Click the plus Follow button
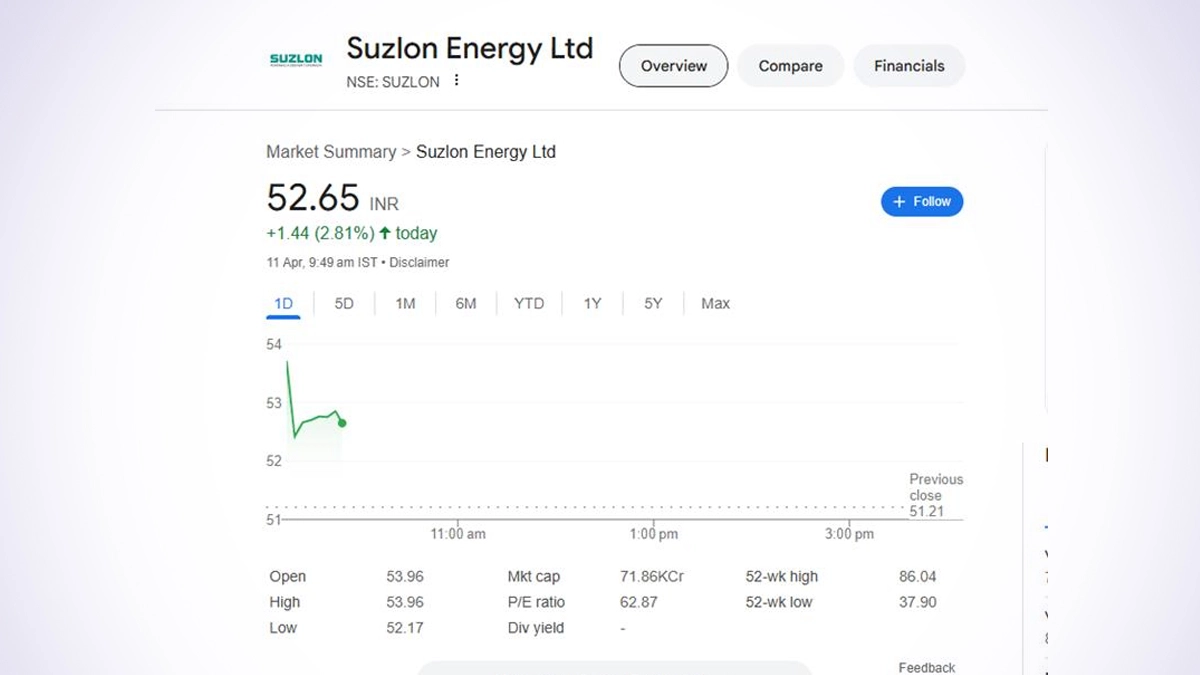The image size is (1200, 675). coord(922,201)
